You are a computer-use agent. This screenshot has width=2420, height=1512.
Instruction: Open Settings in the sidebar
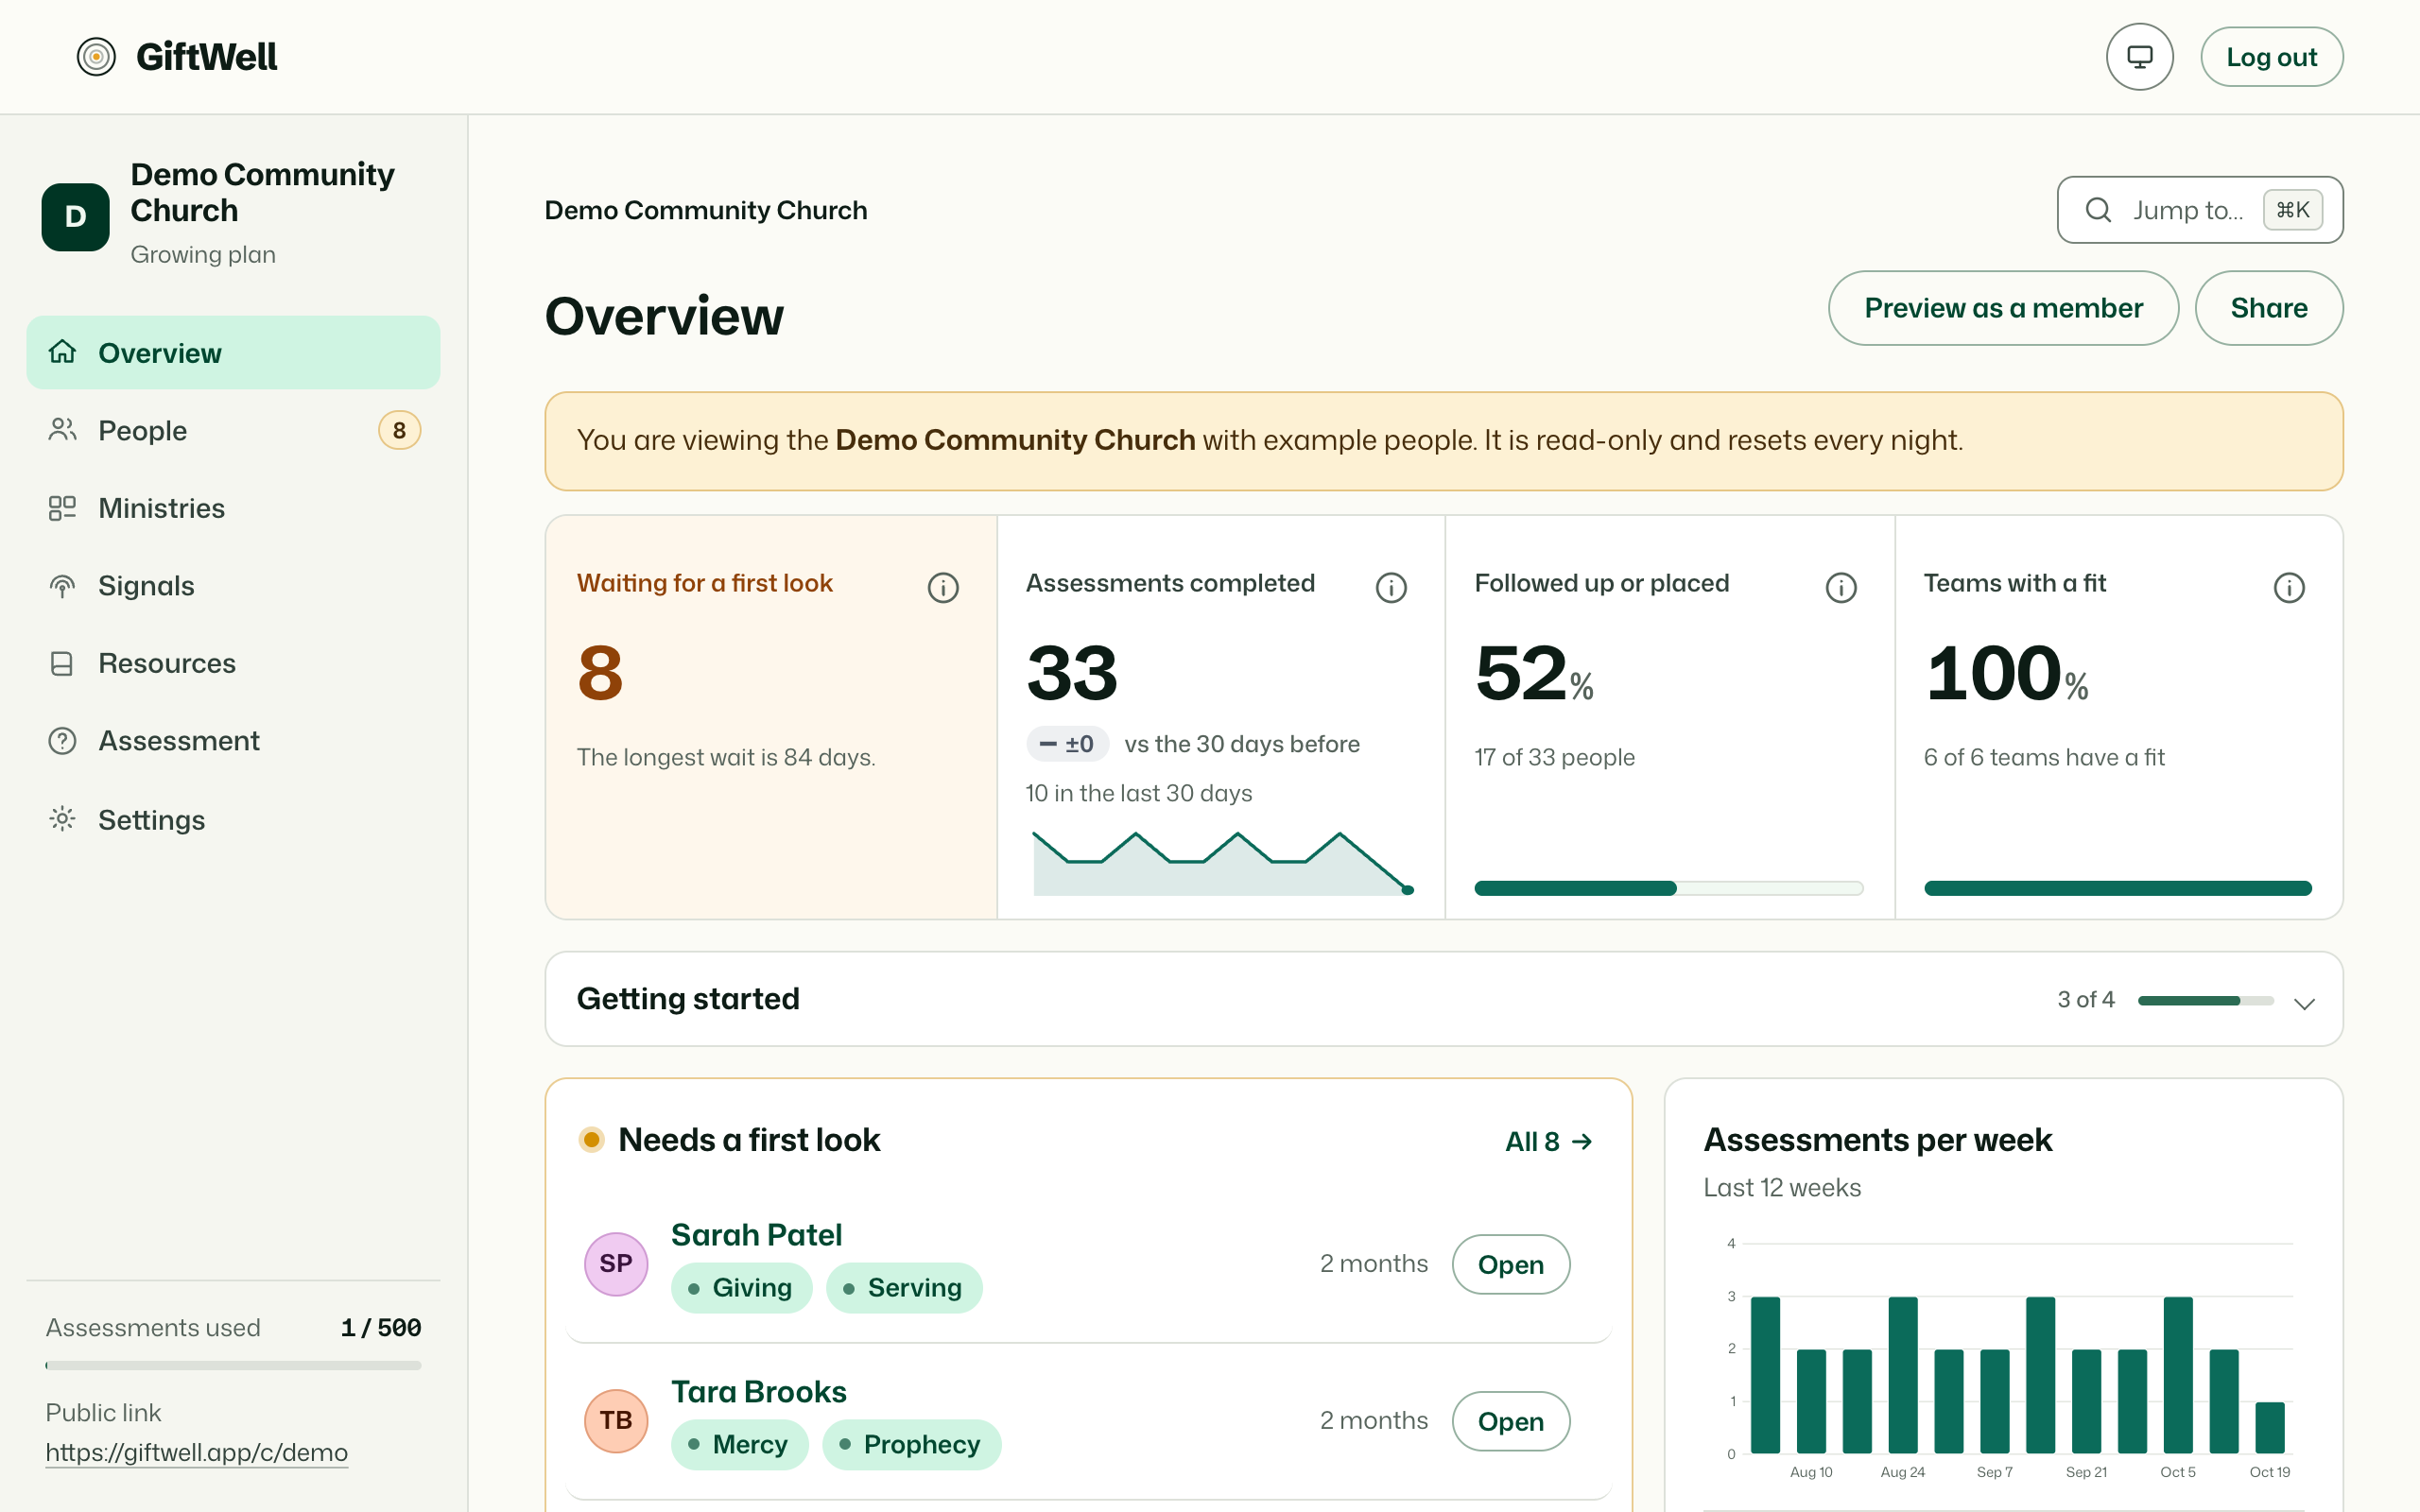(233, 819)
